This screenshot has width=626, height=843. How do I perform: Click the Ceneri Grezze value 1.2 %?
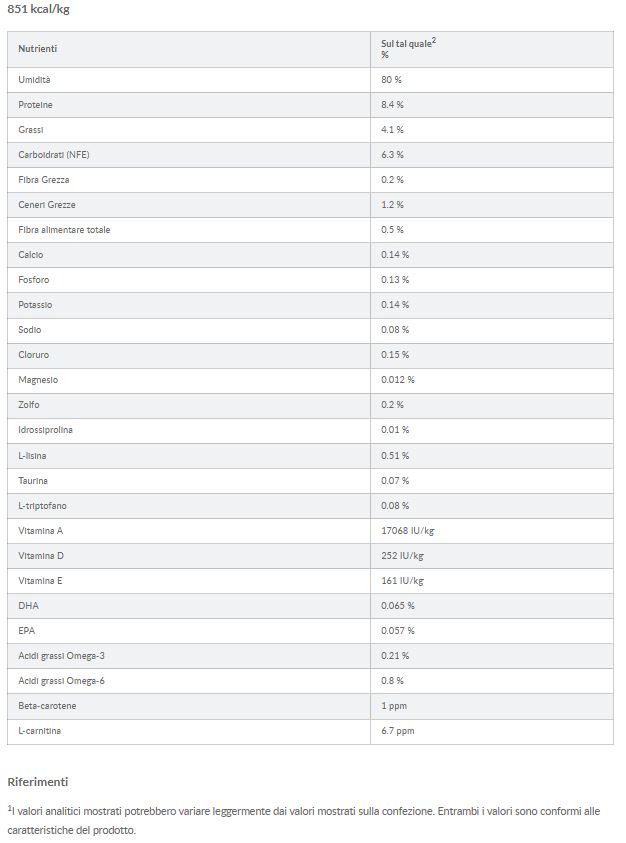coord(392,204)
